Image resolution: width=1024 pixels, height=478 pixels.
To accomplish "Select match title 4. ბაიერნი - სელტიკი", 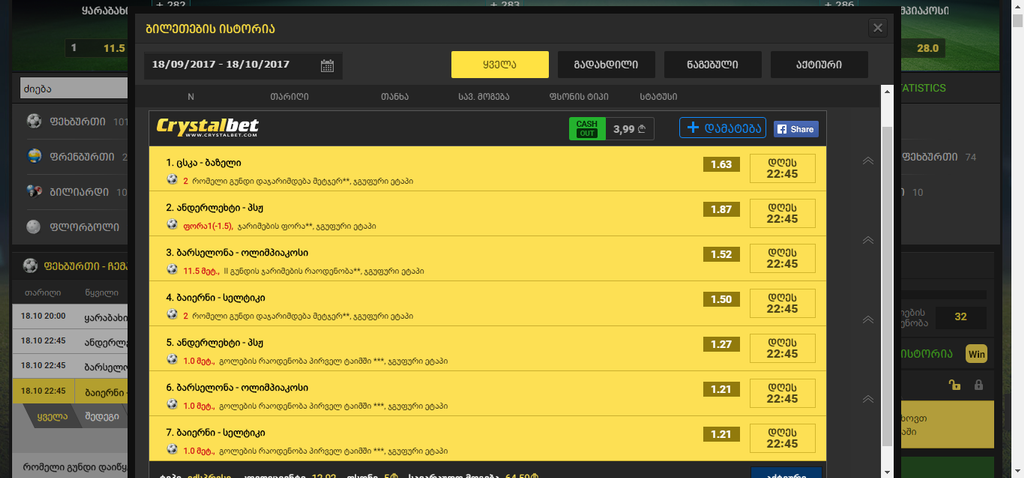I will click(x=216, y=298).
